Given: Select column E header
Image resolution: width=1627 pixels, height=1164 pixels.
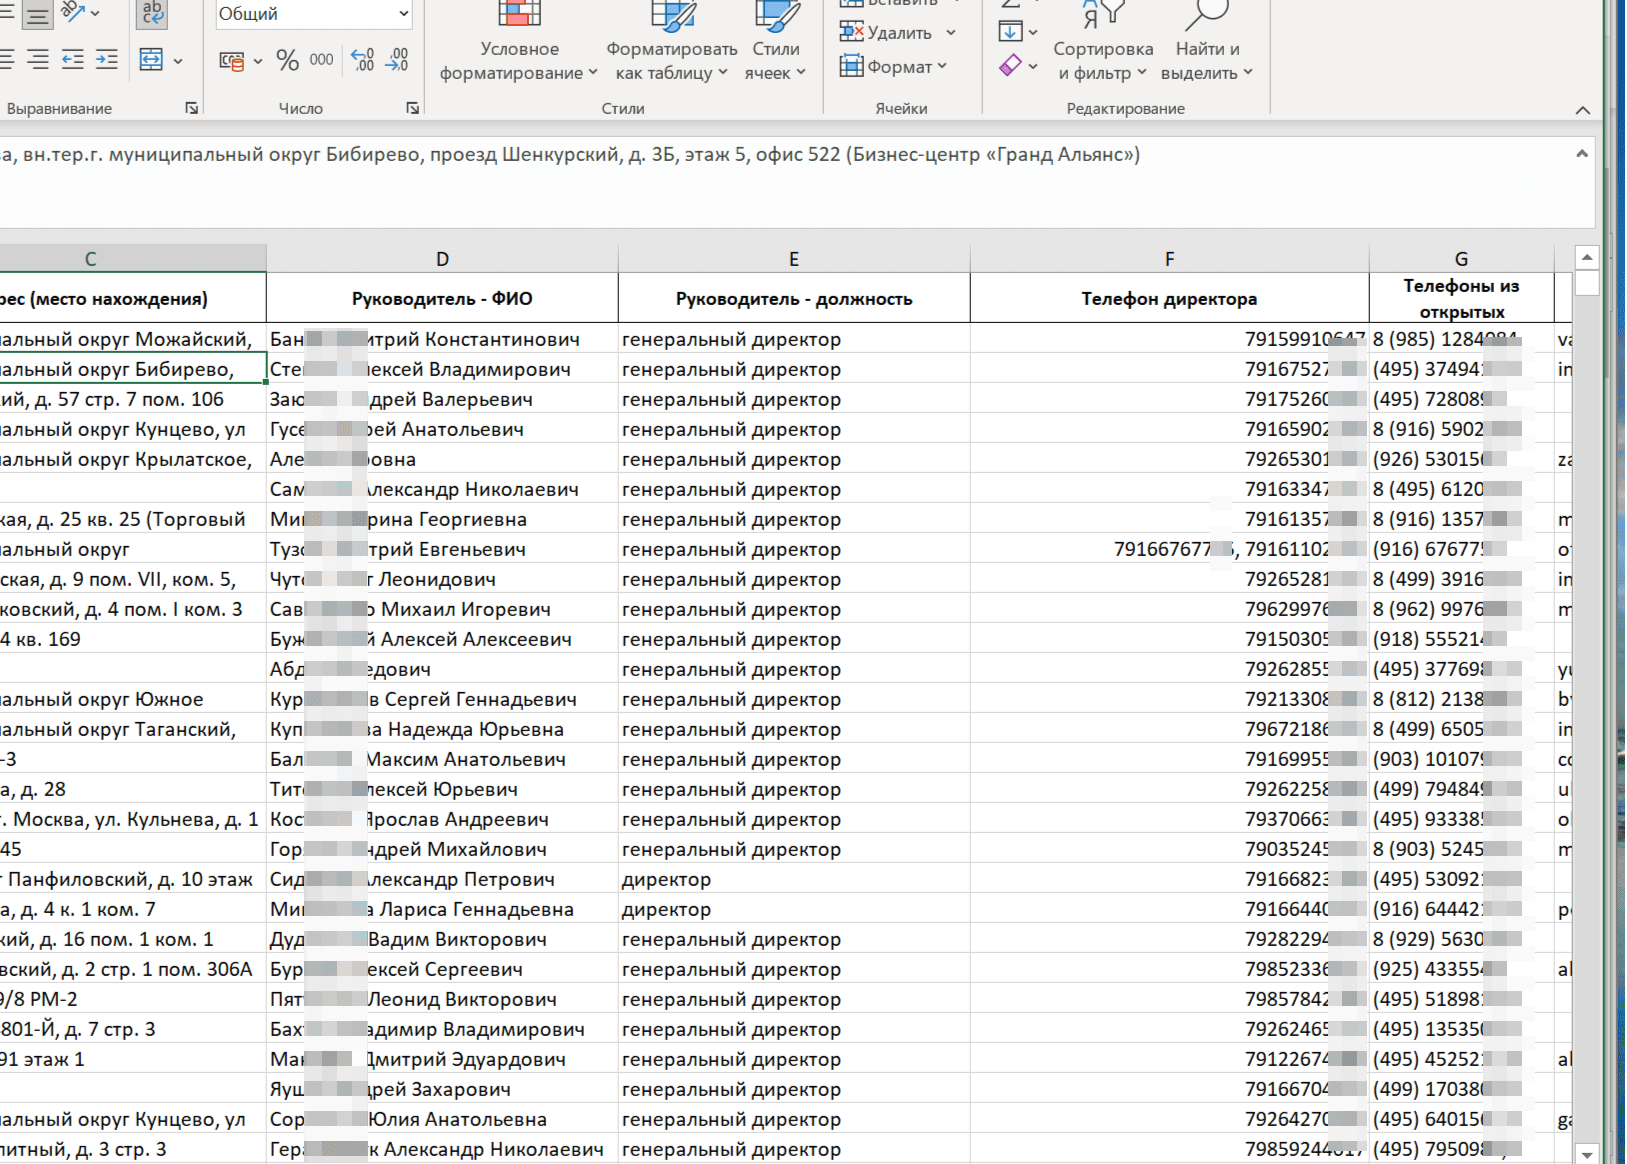Looking at the screenshot, I should [794, 258].
